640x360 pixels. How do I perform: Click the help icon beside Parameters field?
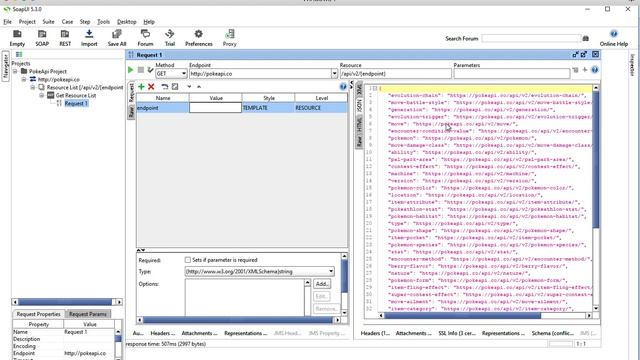[x=595, y=70]
